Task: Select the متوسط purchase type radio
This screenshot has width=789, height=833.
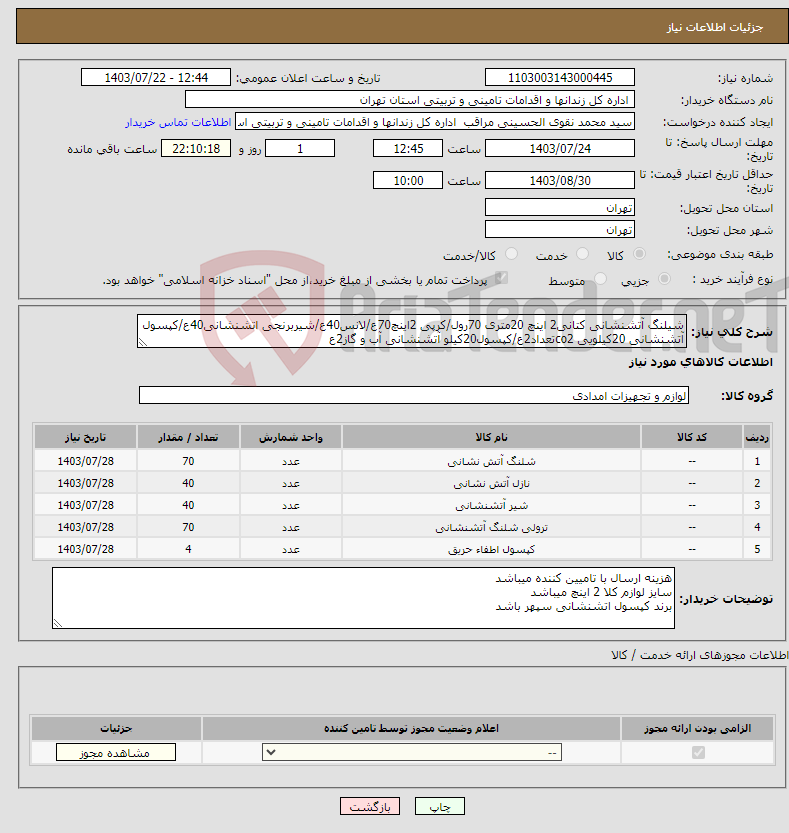Action: (x=600, y=279)
